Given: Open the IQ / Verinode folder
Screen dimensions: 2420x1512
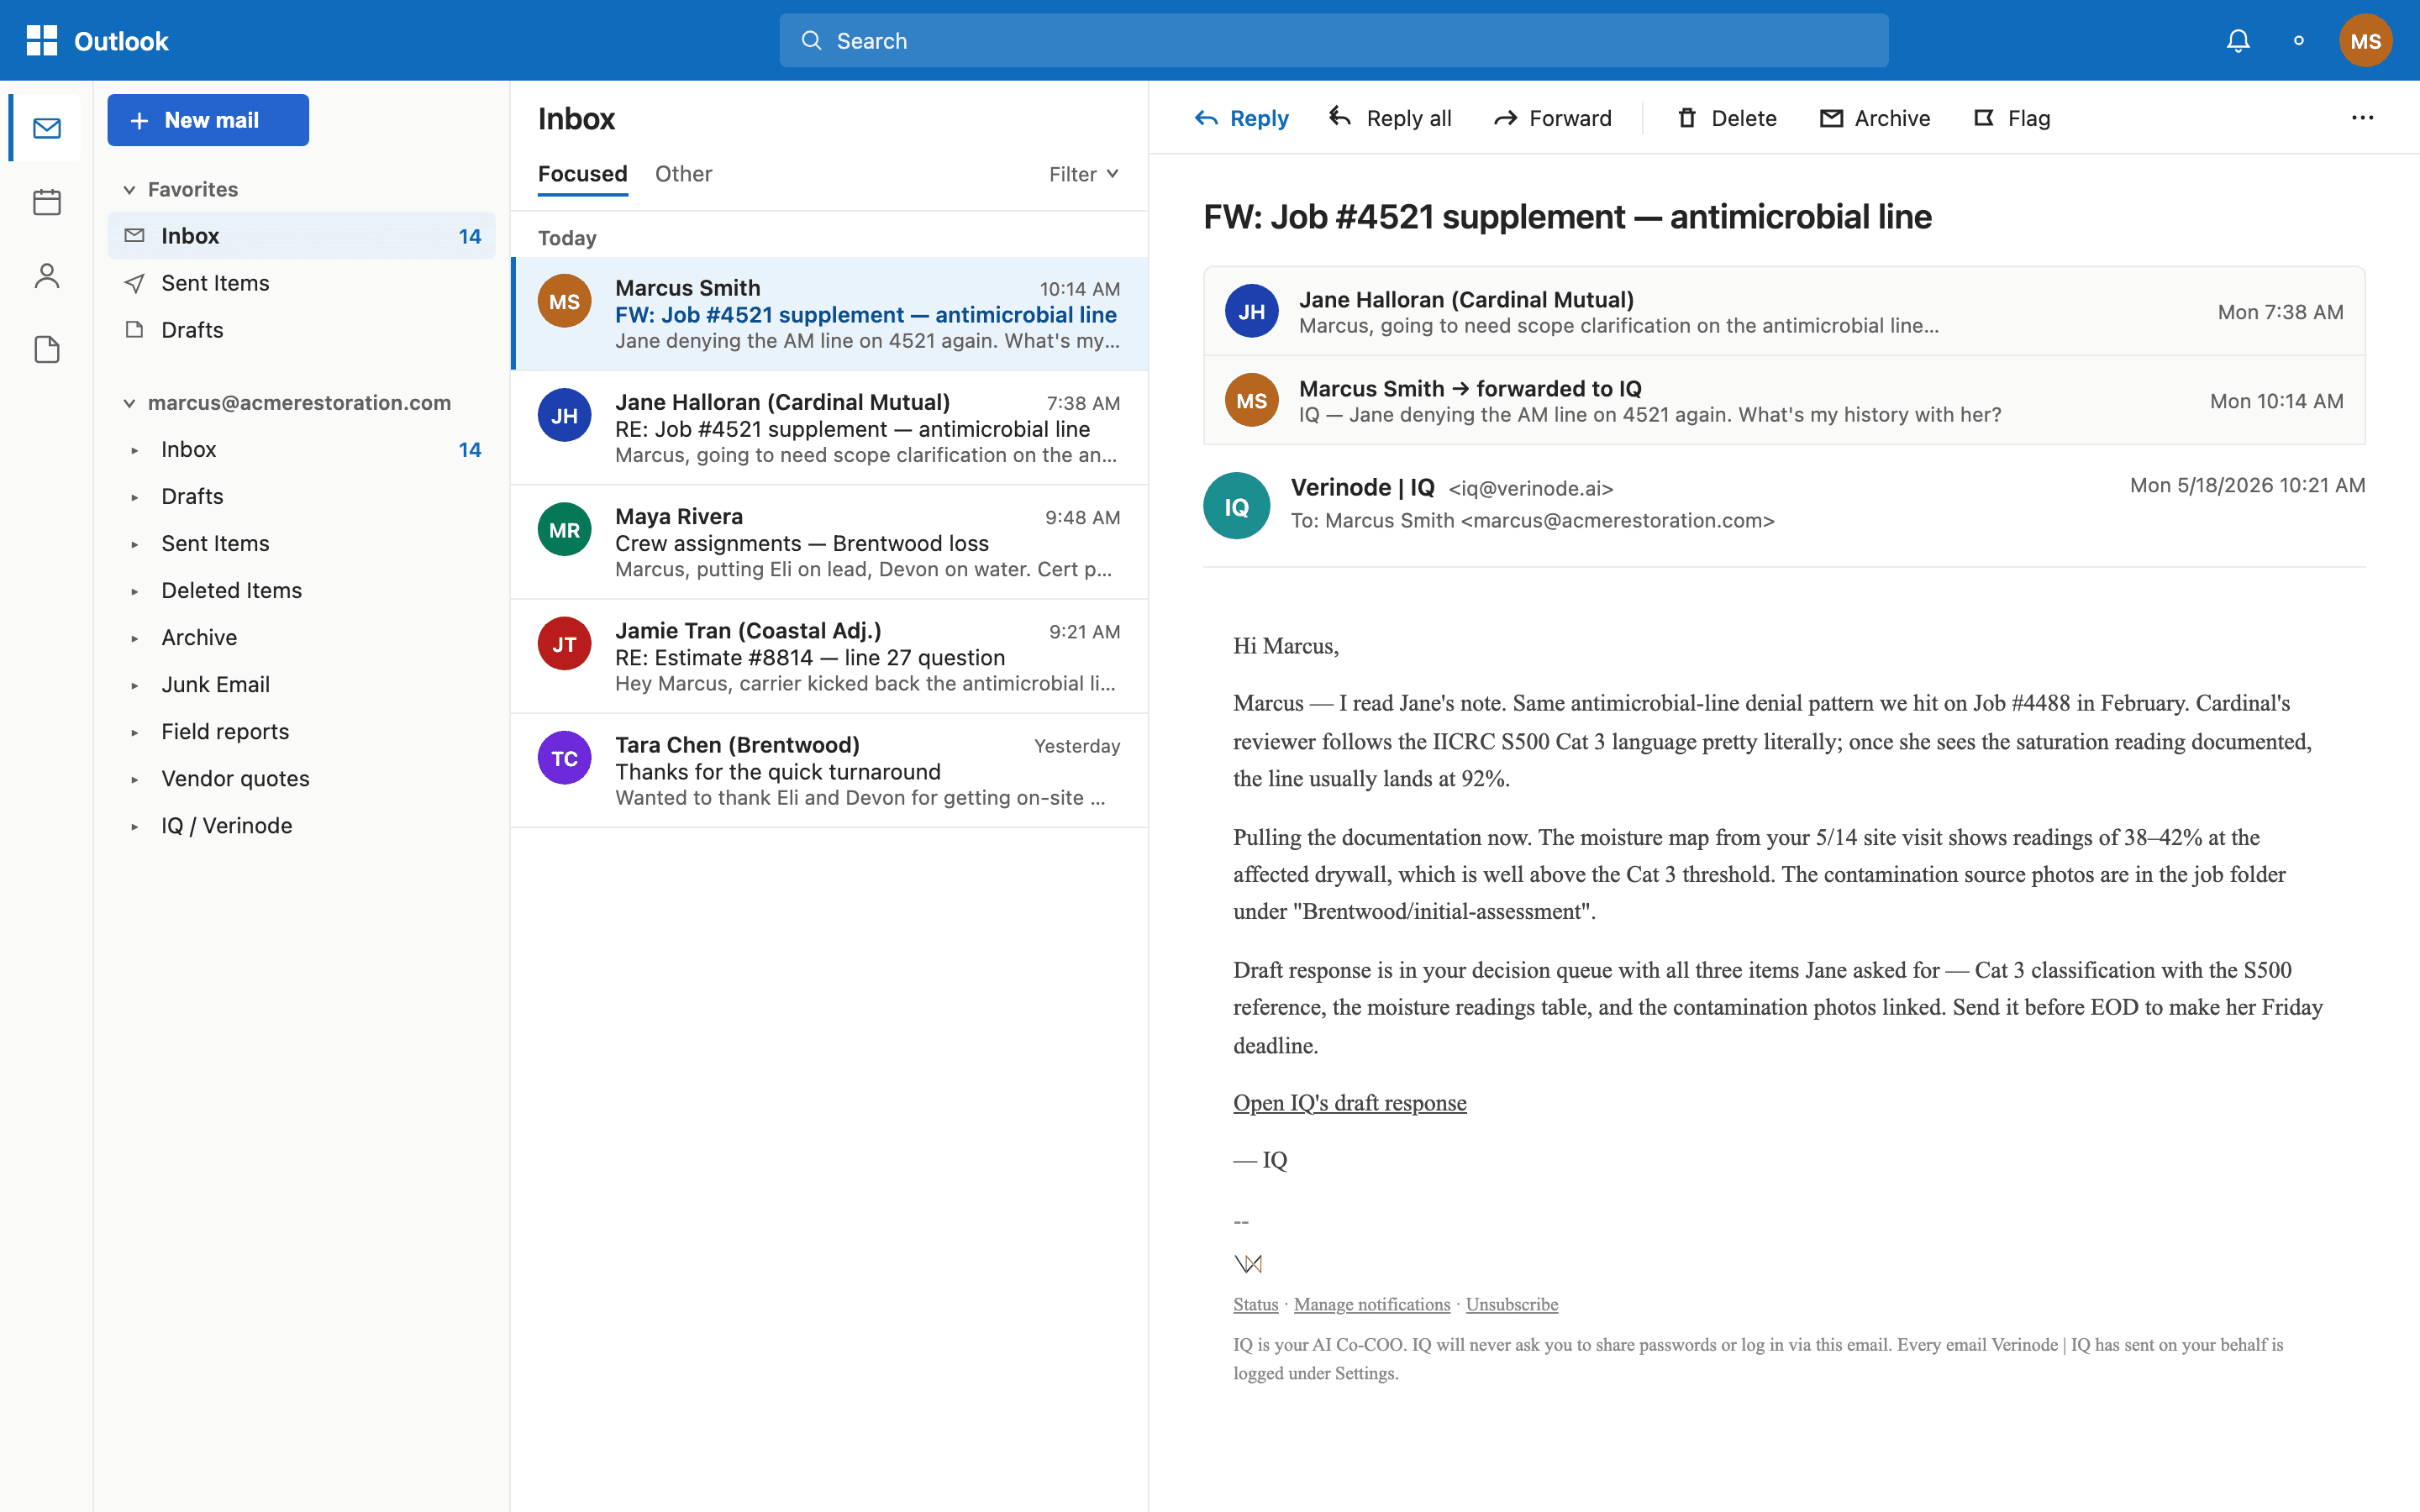Looking at the screenshot, I should pyautogui.click(x=301, y=825).
